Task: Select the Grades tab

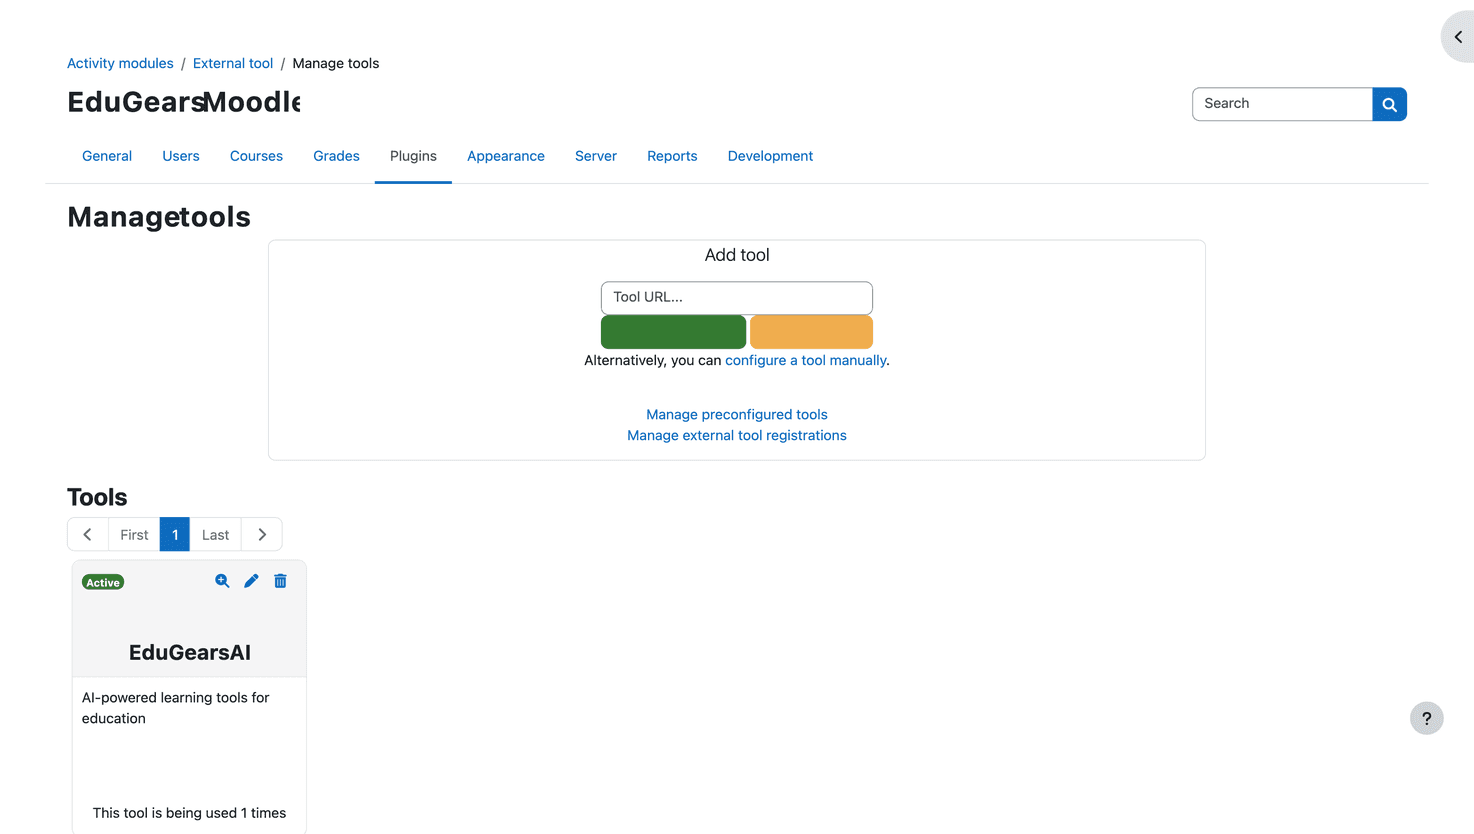Action: click(x=336, y=156)
